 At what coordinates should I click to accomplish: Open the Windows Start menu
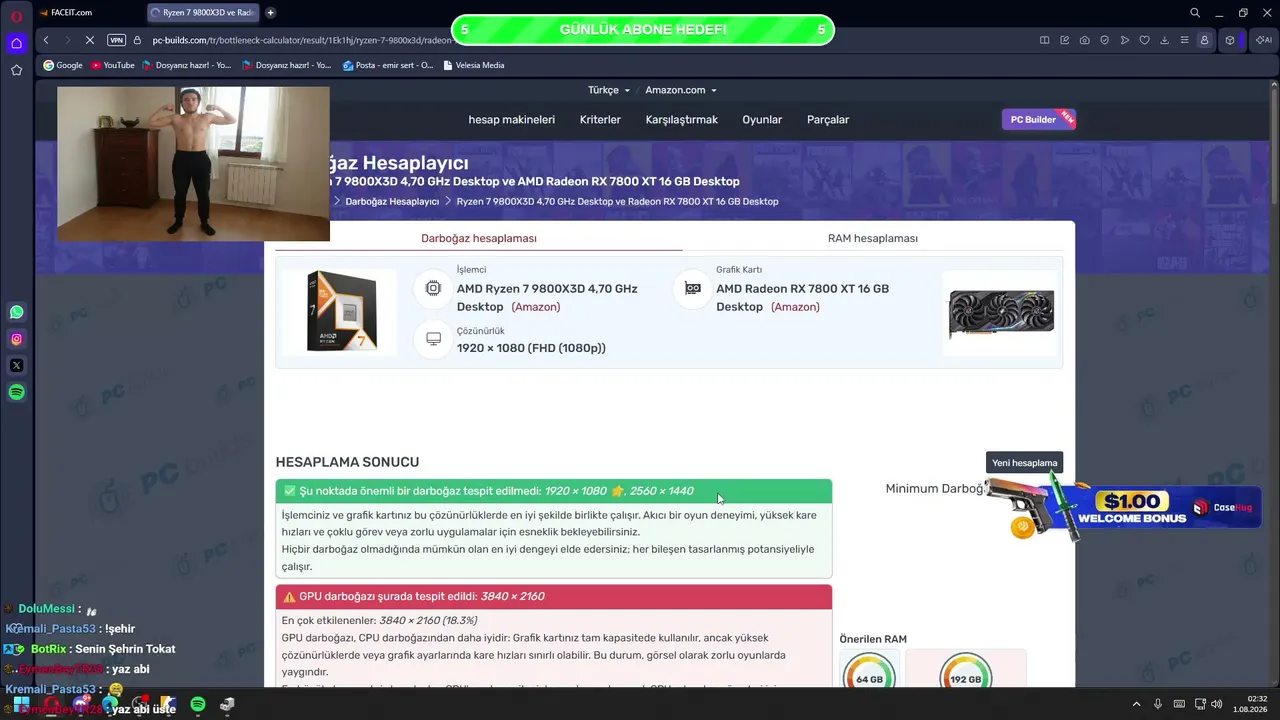click(21, 705)
